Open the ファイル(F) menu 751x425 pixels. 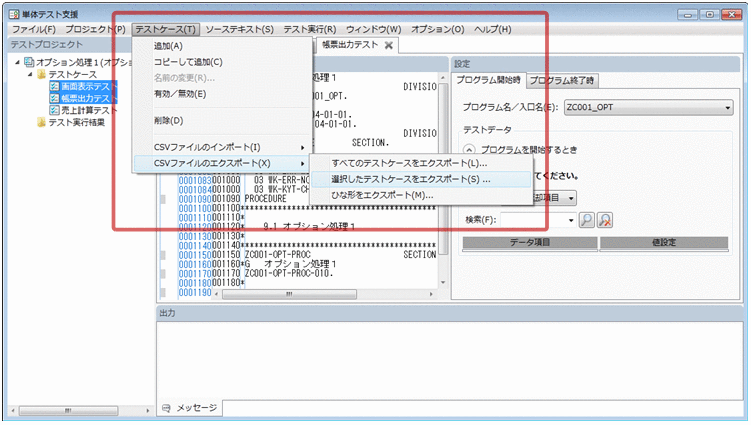click(34, 29)
